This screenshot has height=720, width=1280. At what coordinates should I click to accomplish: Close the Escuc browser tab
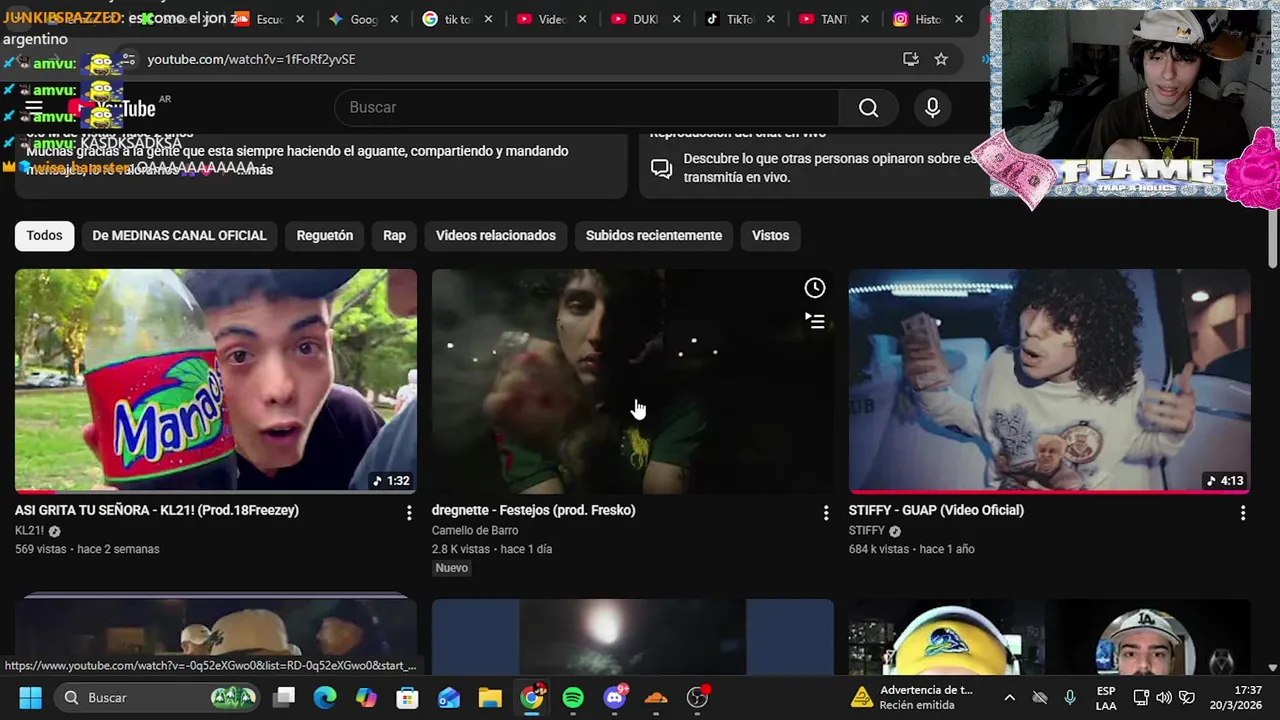[x=300, y=19]
